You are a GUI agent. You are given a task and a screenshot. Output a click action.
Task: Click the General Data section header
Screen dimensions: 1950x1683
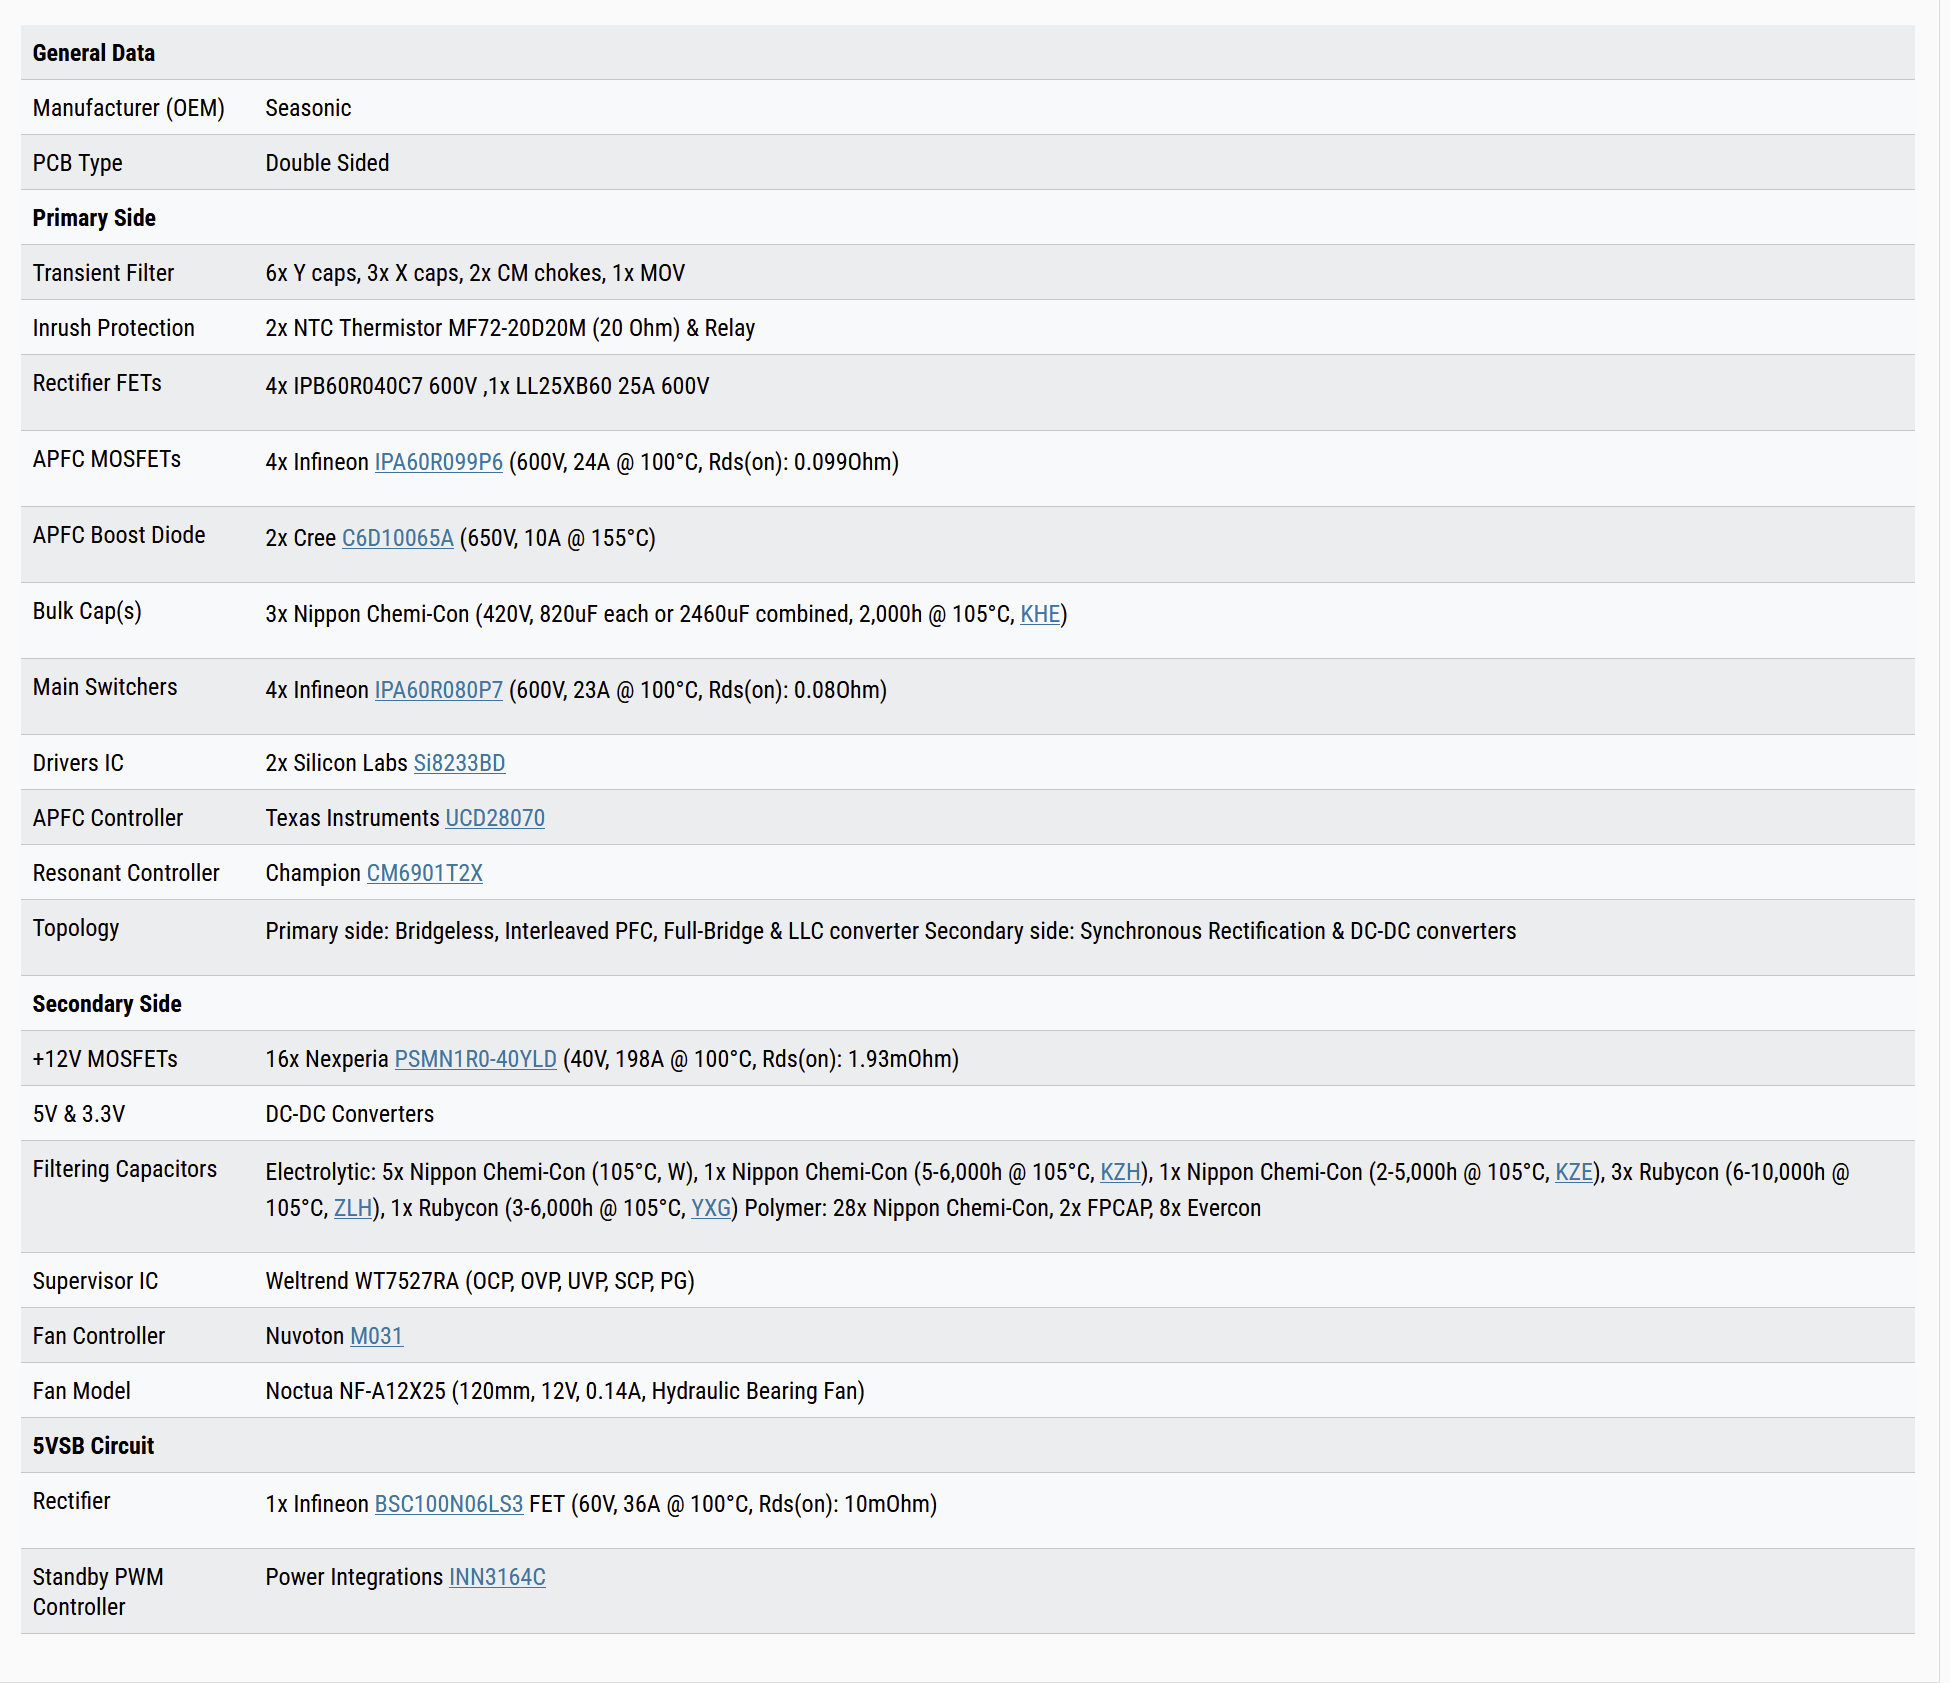click(94, 53)
